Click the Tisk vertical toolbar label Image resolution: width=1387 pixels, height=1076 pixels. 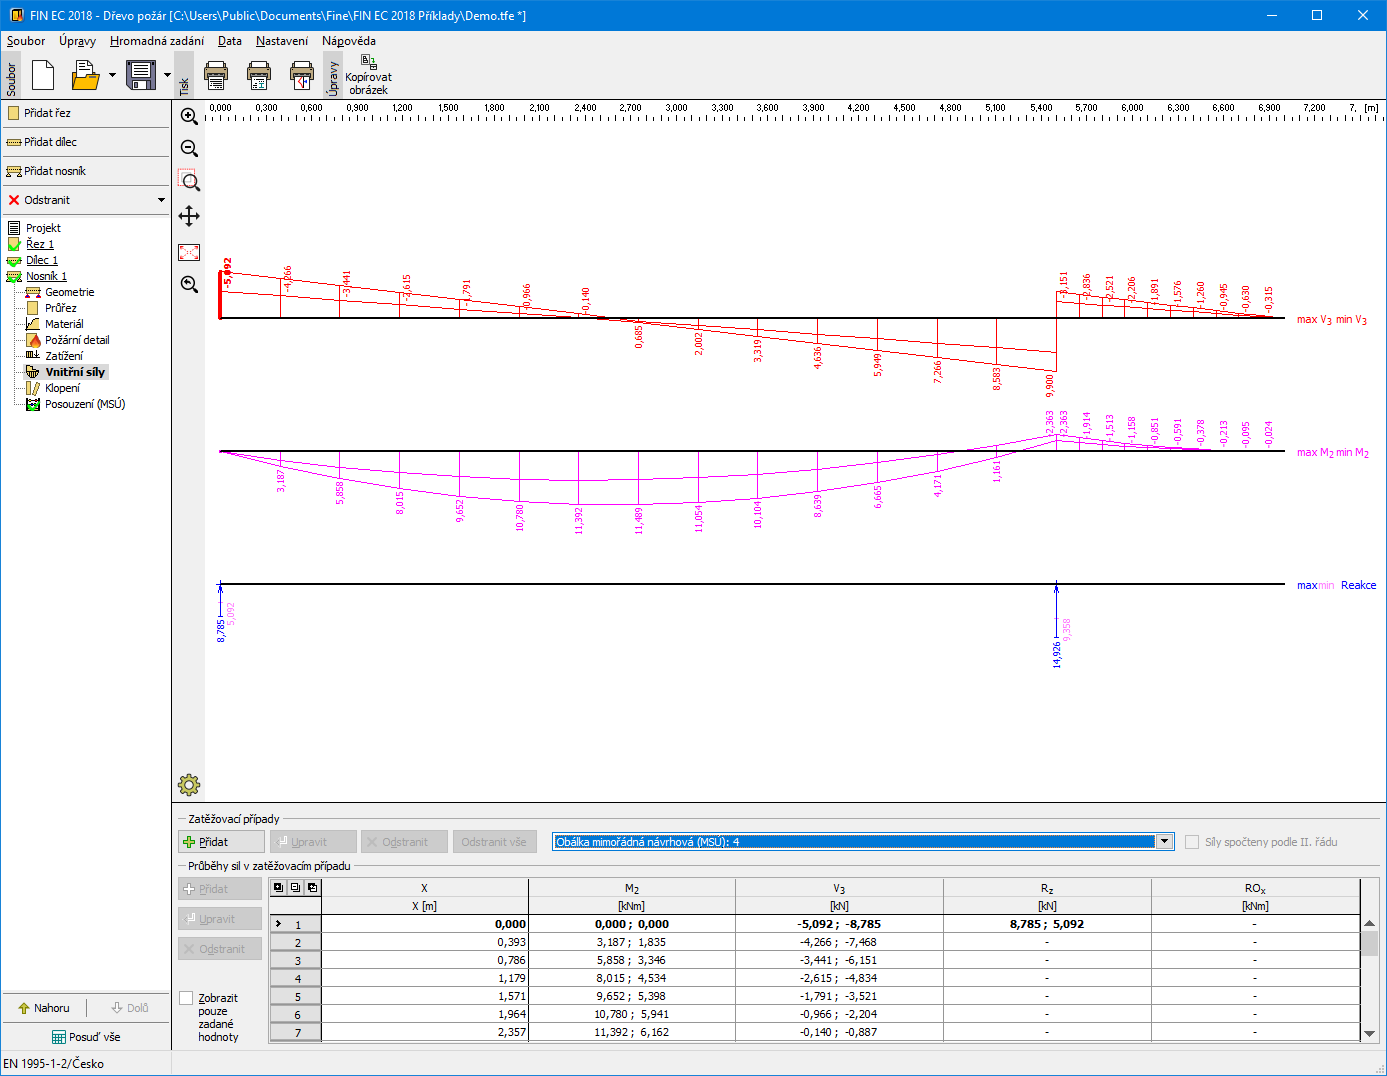coord(184,76)
